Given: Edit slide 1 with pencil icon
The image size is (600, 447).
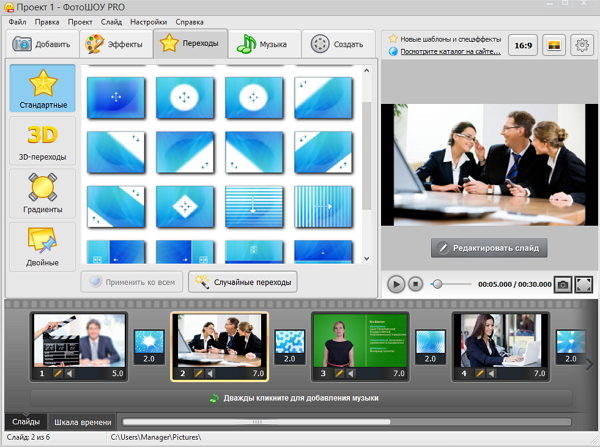Looking at the screenshot, I should tap(58, 373).
